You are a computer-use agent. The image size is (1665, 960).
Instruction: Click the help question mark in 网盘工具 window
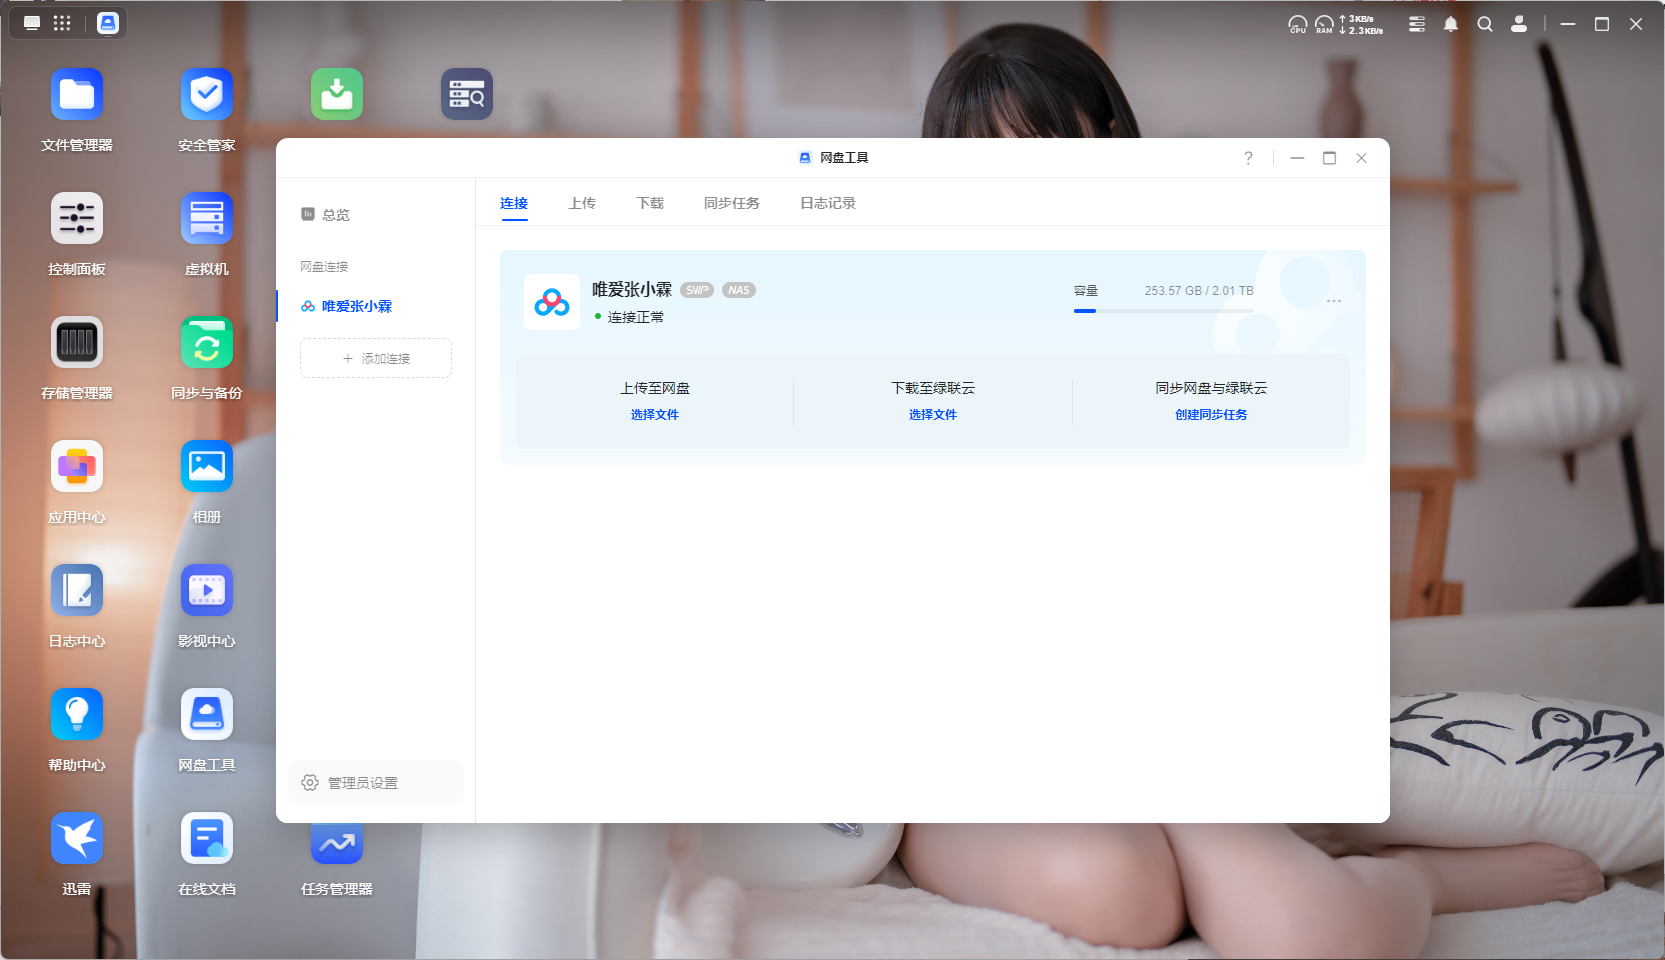coord(1248,158)
